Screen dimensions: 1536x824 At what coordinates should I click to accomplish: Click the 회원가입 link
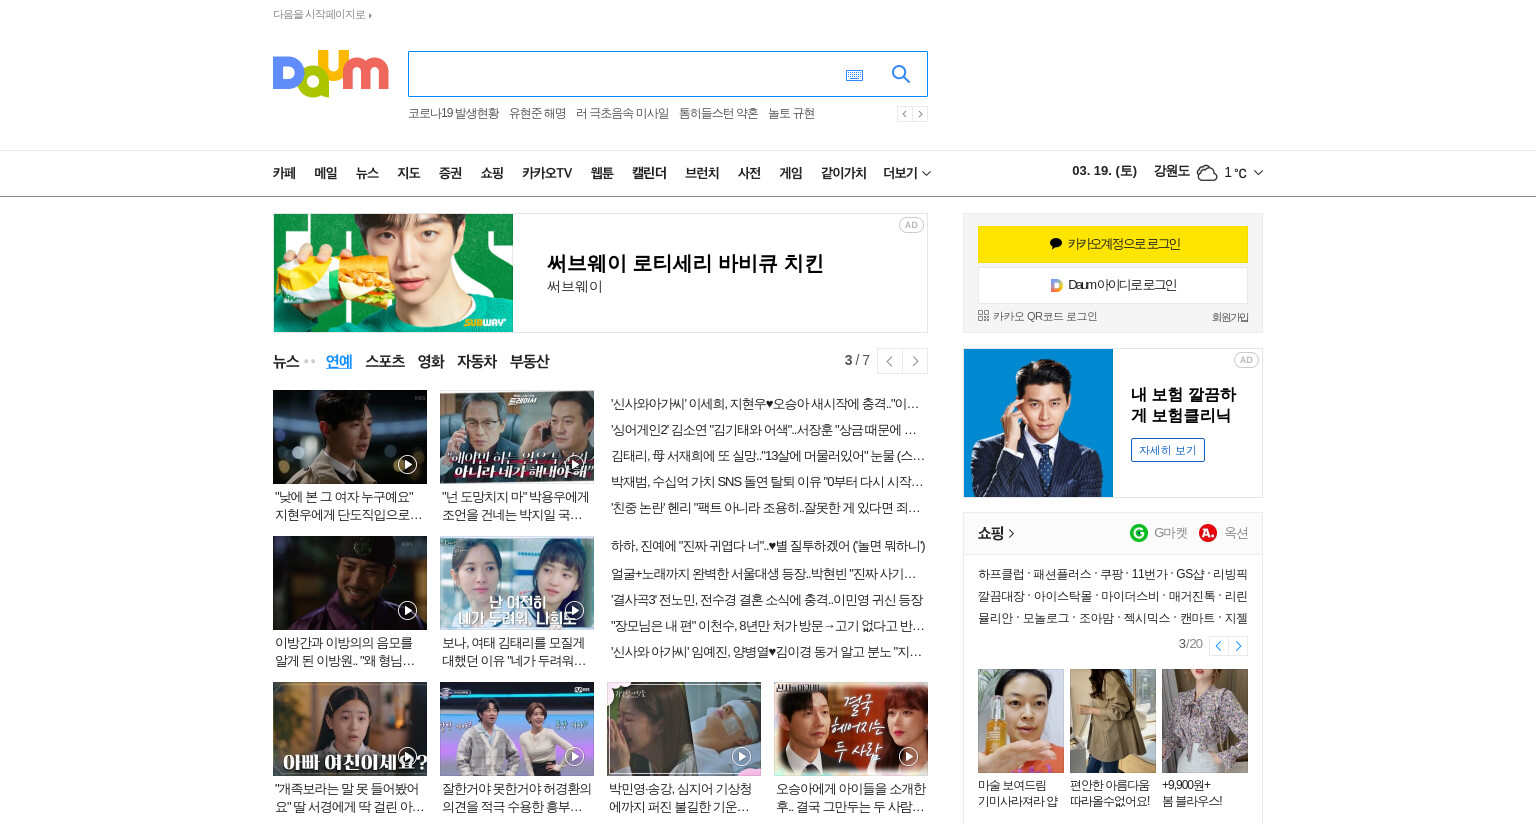[x=1230, y=317]
